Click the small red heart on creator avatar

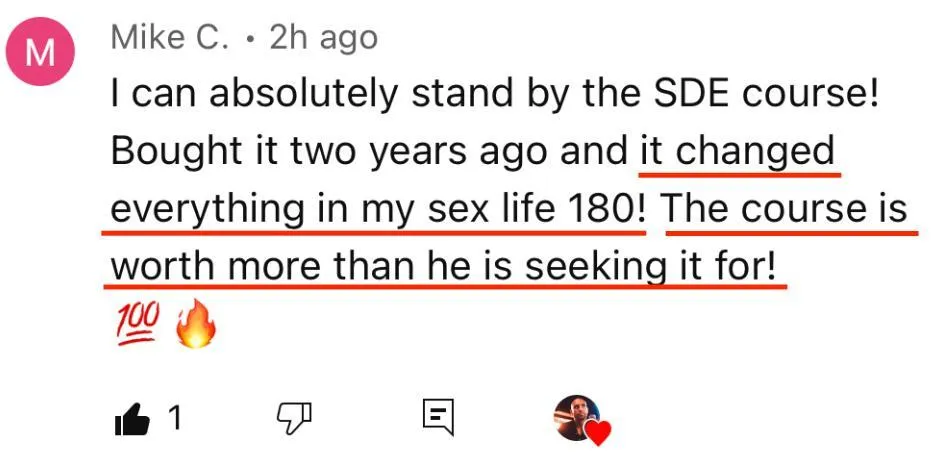click(x=597, y=434)
